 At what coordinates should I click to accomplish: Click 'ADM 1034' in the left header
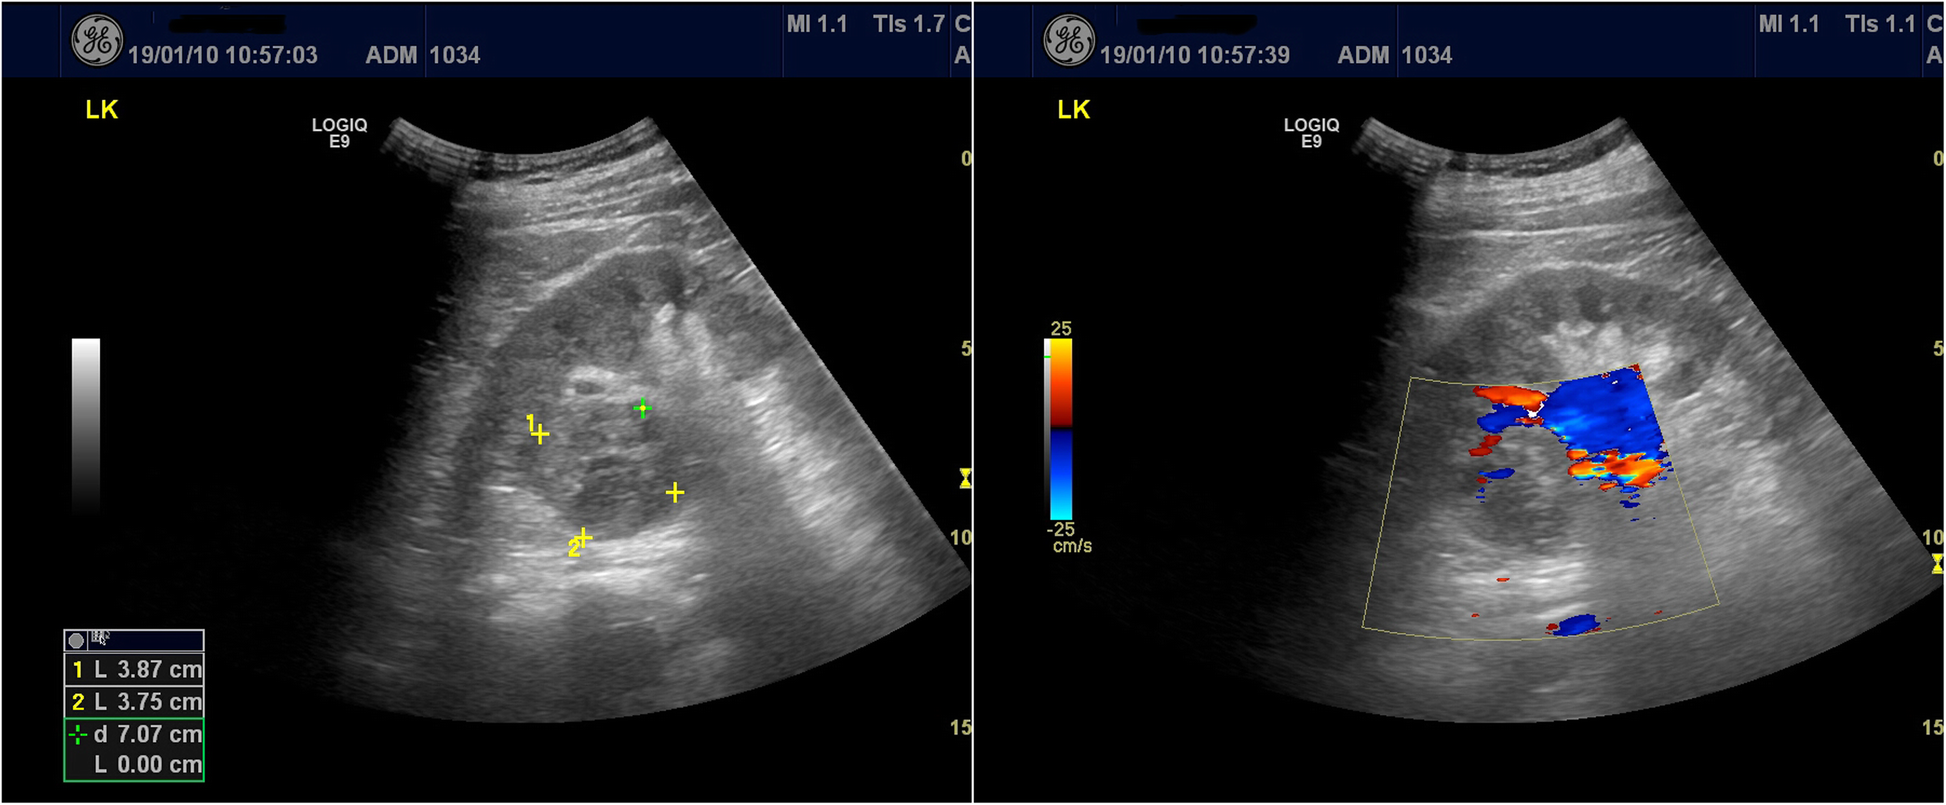pos(423,56)
